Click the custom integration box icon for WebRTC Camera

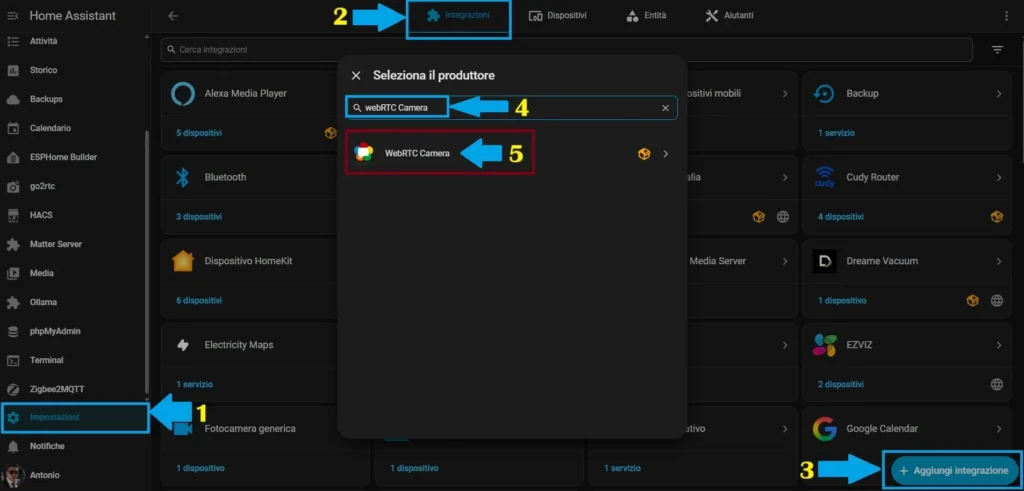(644, 154)
